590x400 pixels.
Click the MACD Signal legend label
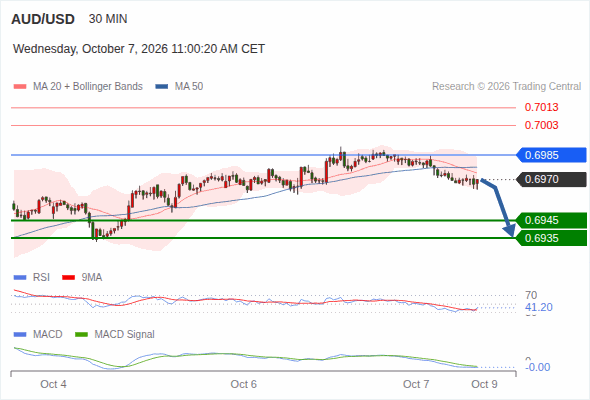click(x=125, y=334)
